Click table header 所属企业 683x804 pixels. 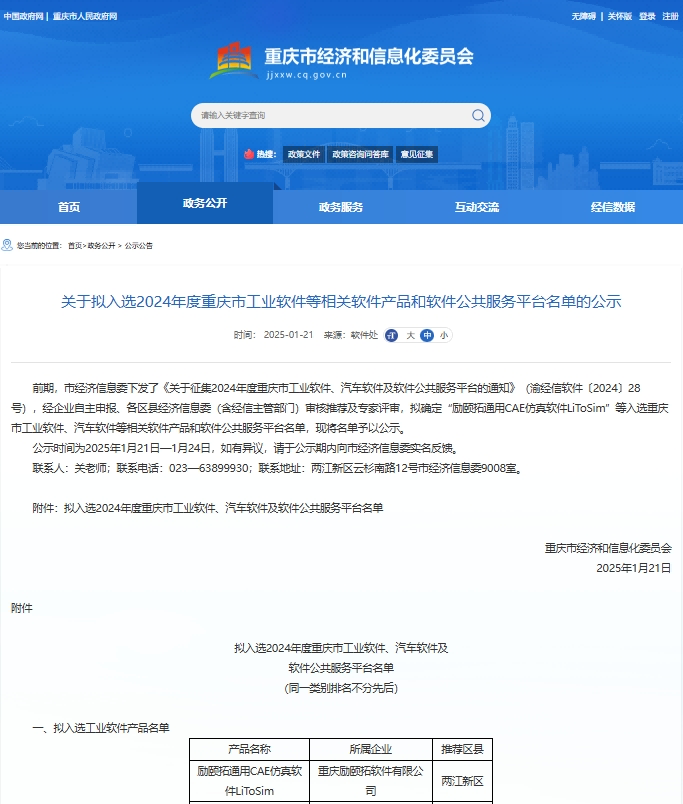click(371, 749)
